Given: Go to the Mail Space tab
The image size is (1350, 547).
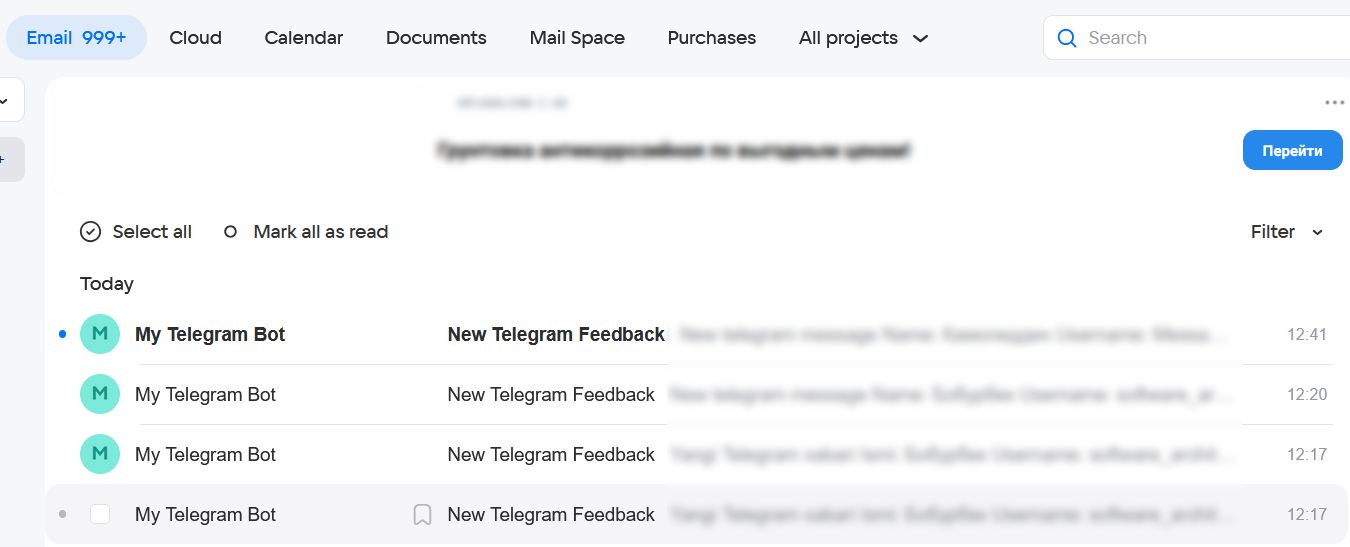Looking at the screenshot, I should coord(577,38).
